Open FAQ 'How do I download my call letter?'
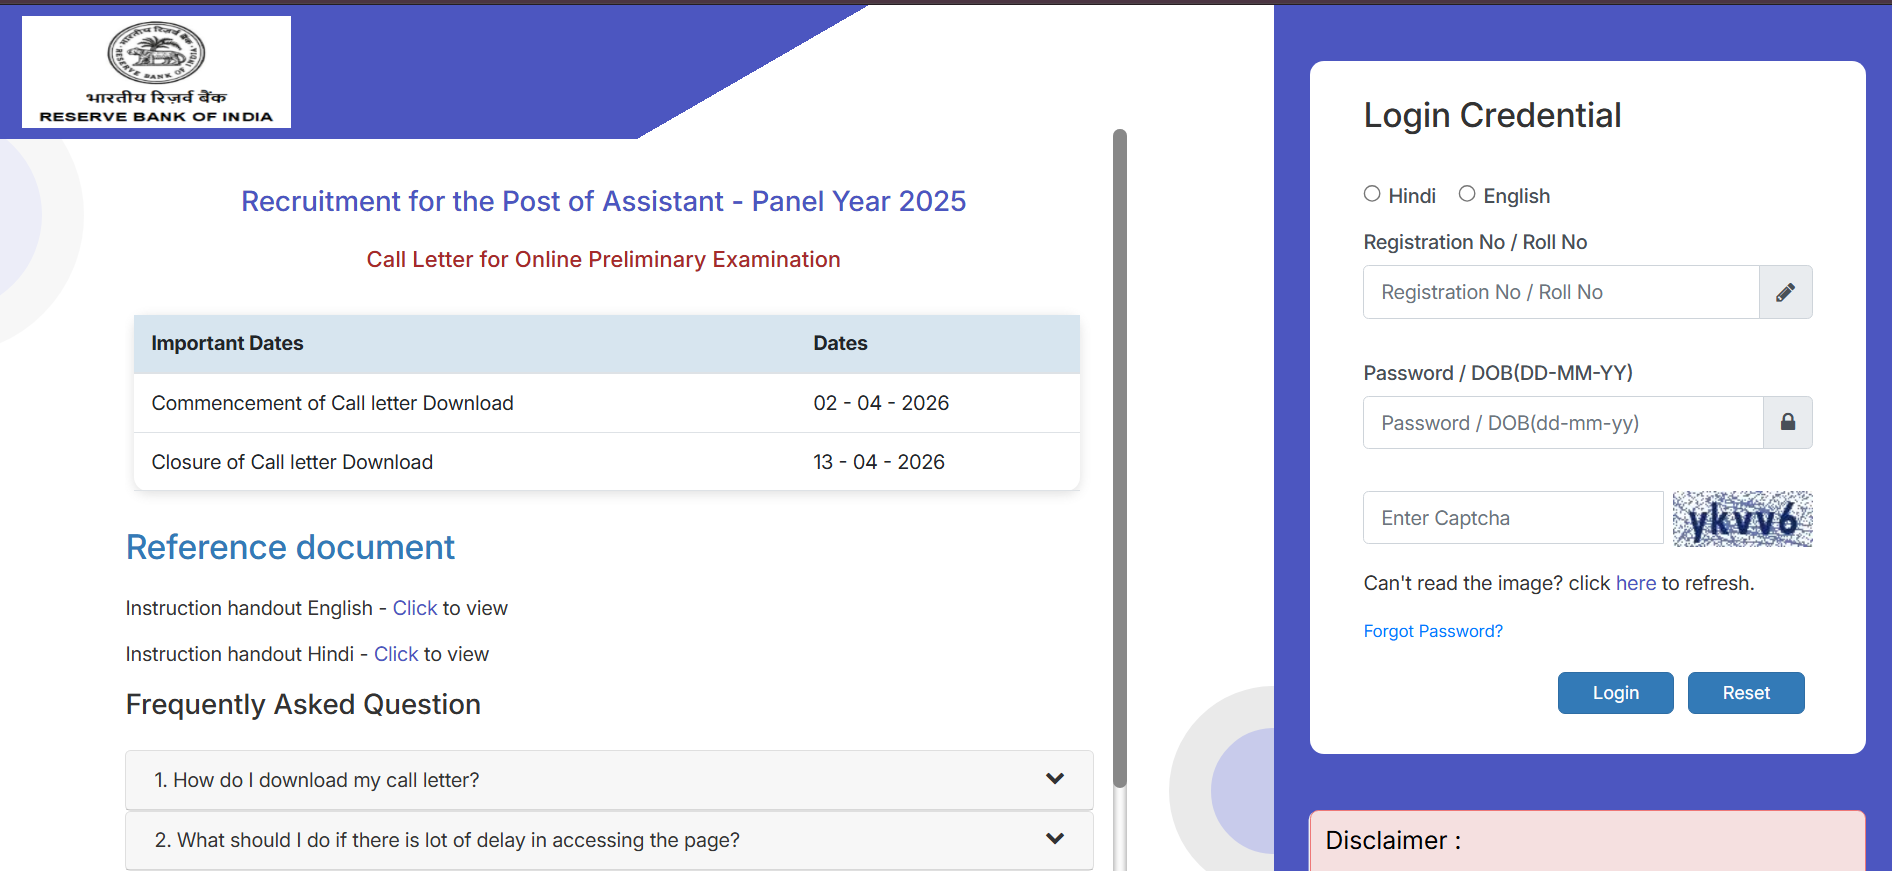 coord(316,780)
